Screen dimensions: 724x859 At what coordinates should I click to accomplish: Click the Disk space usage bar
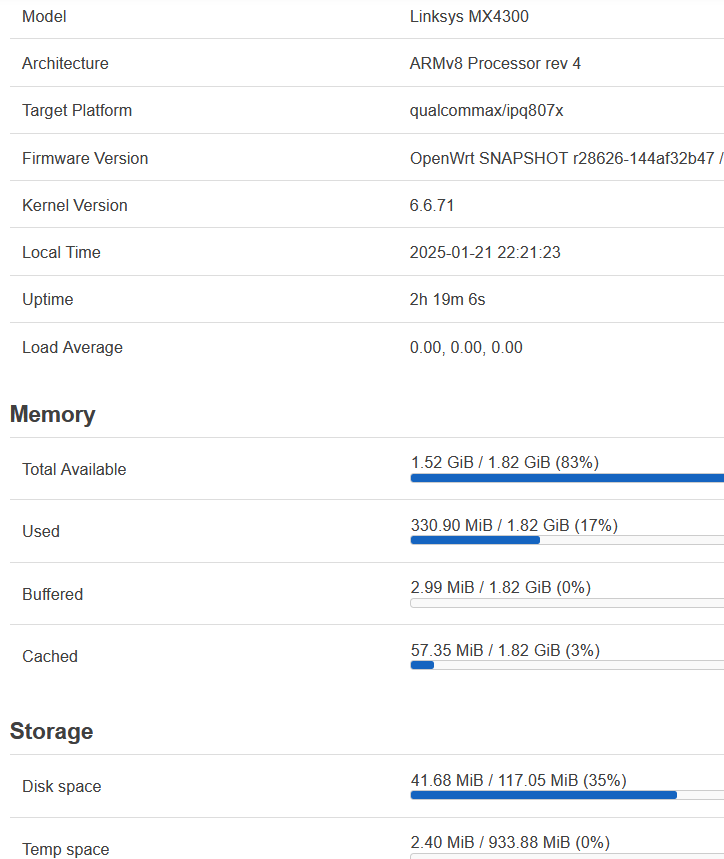567,795
